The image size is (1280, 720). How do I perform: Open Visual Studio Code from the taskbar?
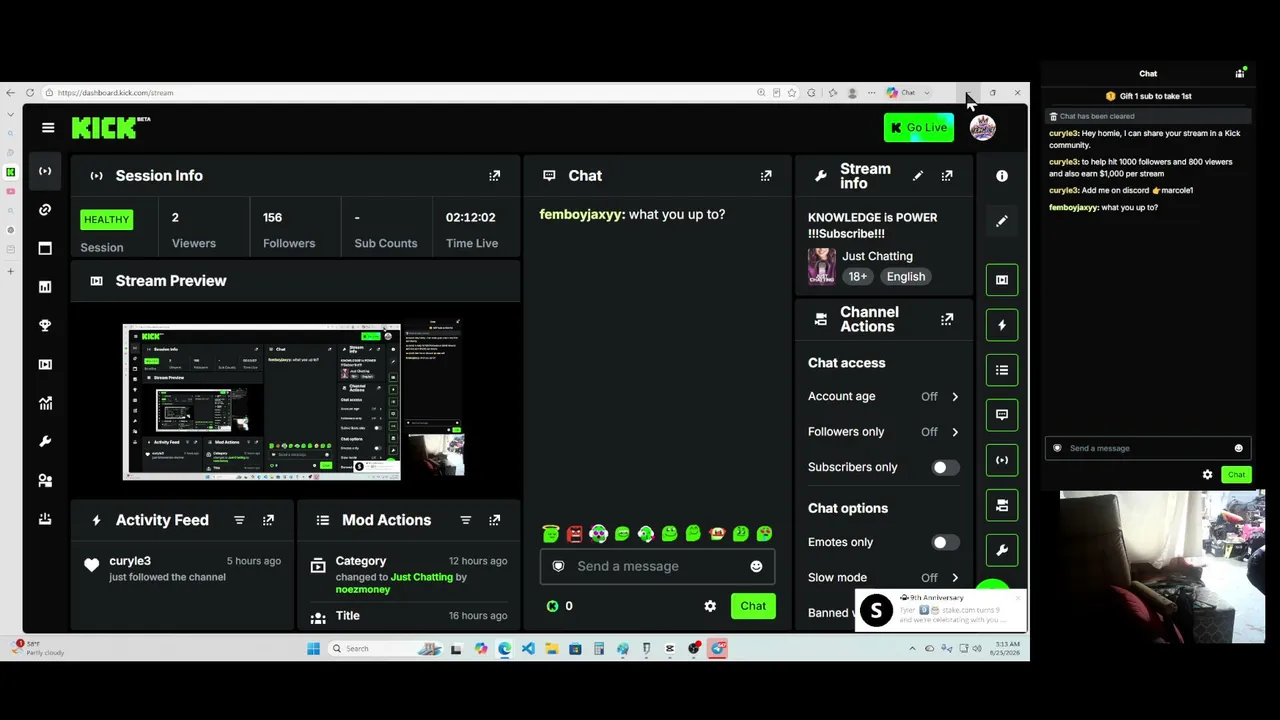(x=528, y=649)
